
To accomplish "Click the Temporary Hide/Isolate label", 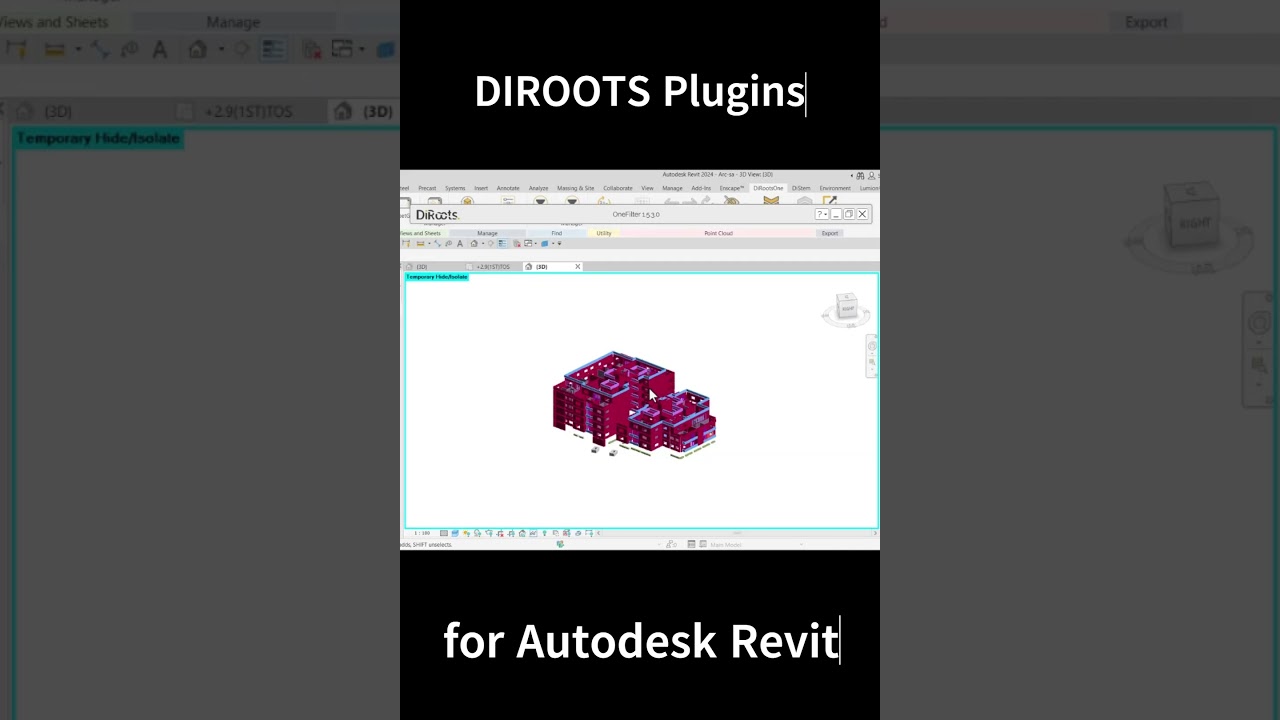I will [x=437, y=277].
